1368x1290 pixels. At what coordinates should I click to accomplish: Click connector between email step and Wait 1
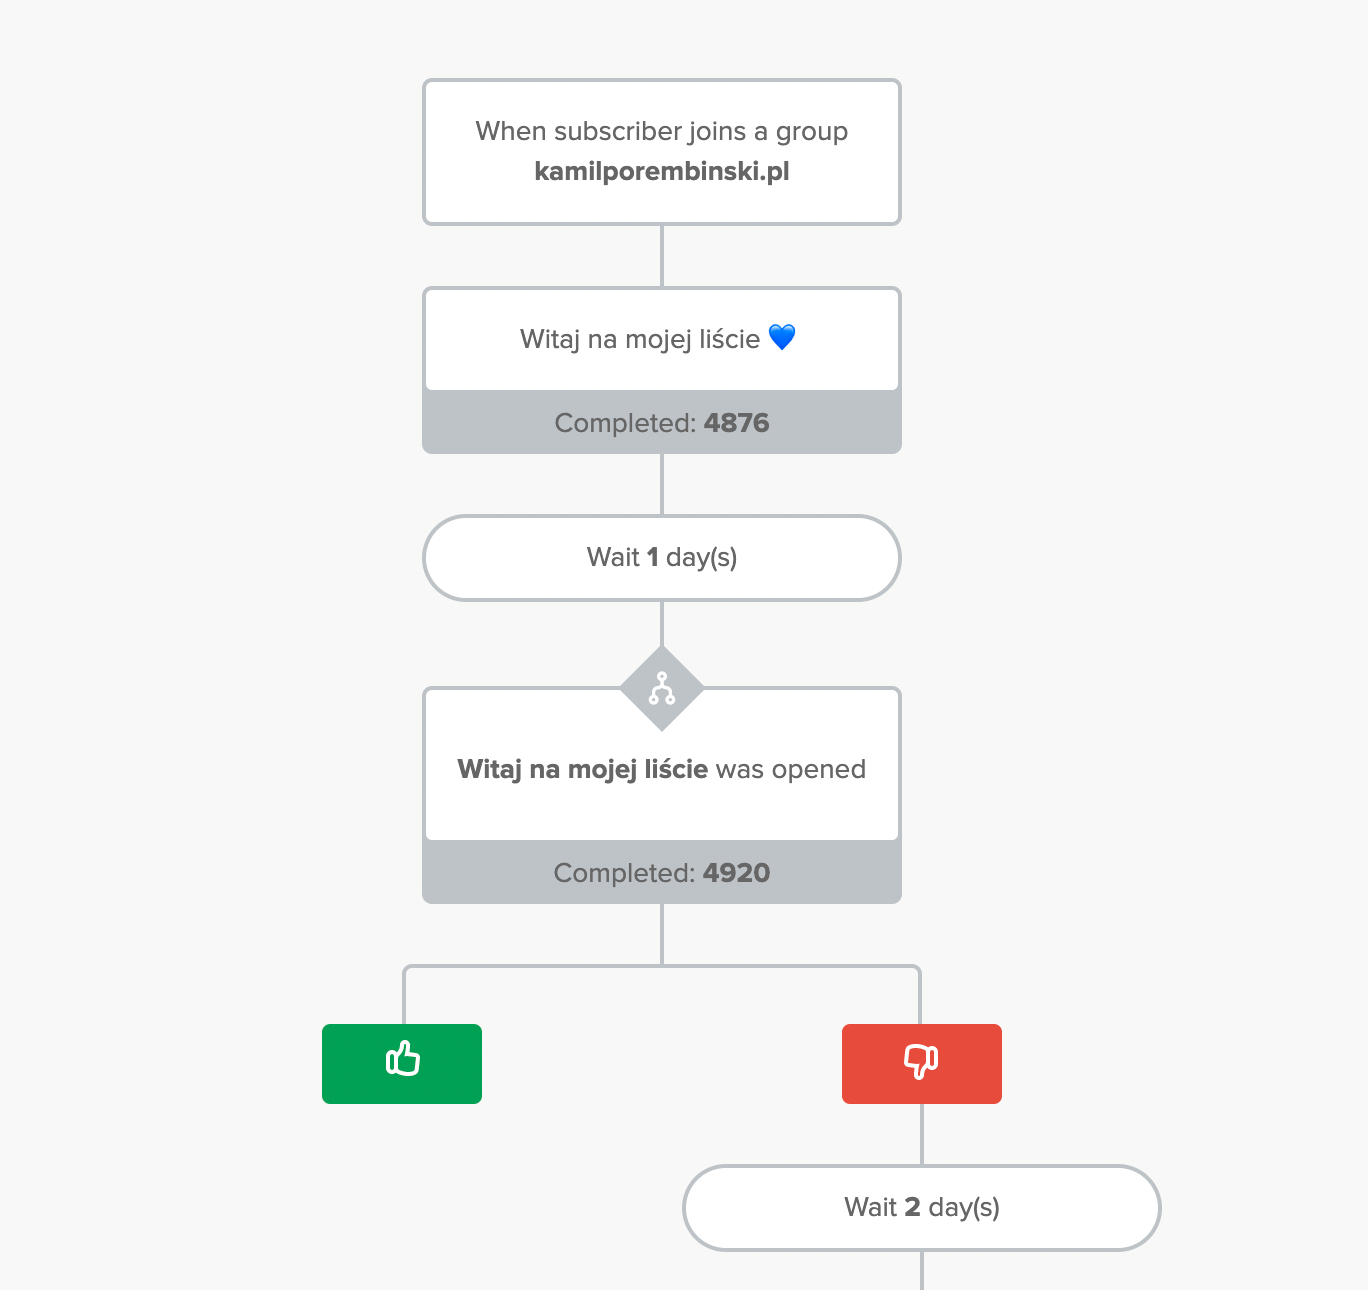662,484
